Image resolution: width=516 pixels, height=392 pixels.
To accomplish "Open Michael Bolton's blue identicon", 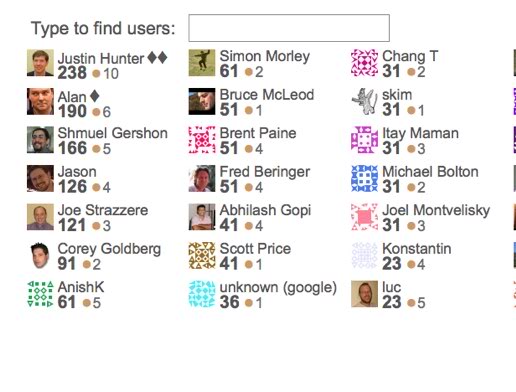I will click(365, 179).
